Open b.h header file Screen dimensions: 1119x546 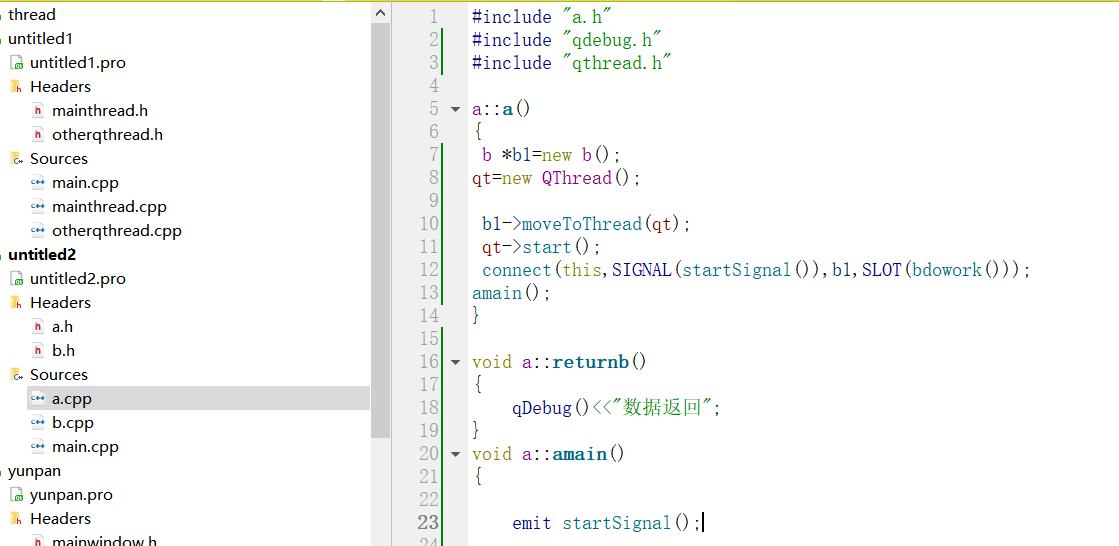click(x=64, y=351)
